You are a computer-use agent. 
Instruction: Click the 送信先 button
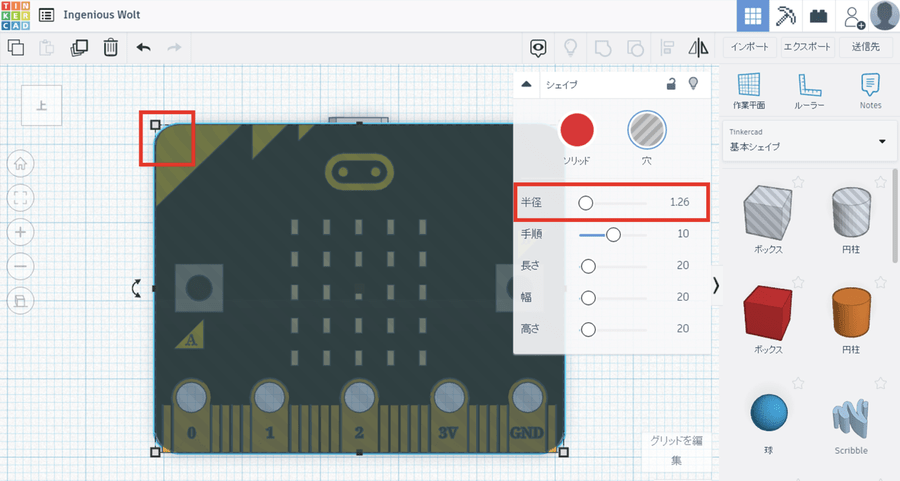(x=866, y=47)
